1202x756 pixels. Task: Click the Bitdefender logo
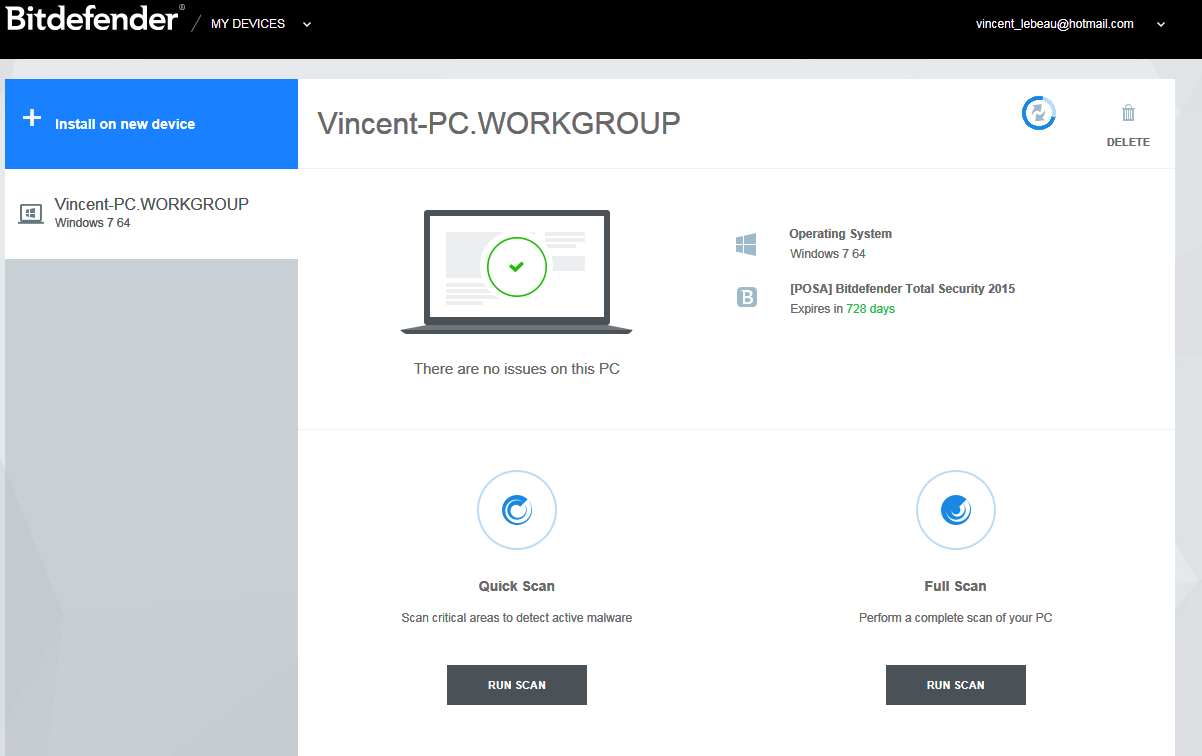[x=95, y=18]
